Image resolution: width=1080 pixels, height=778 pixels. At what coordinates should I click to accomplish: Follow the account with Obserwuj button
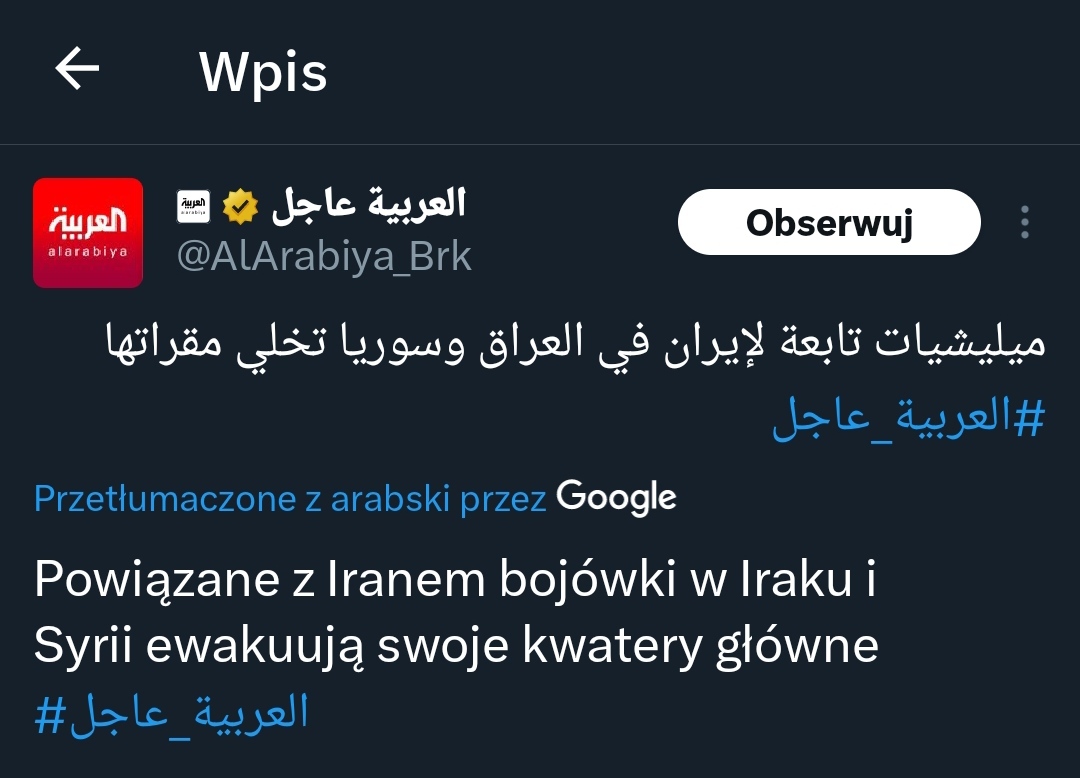pos(829,222)
